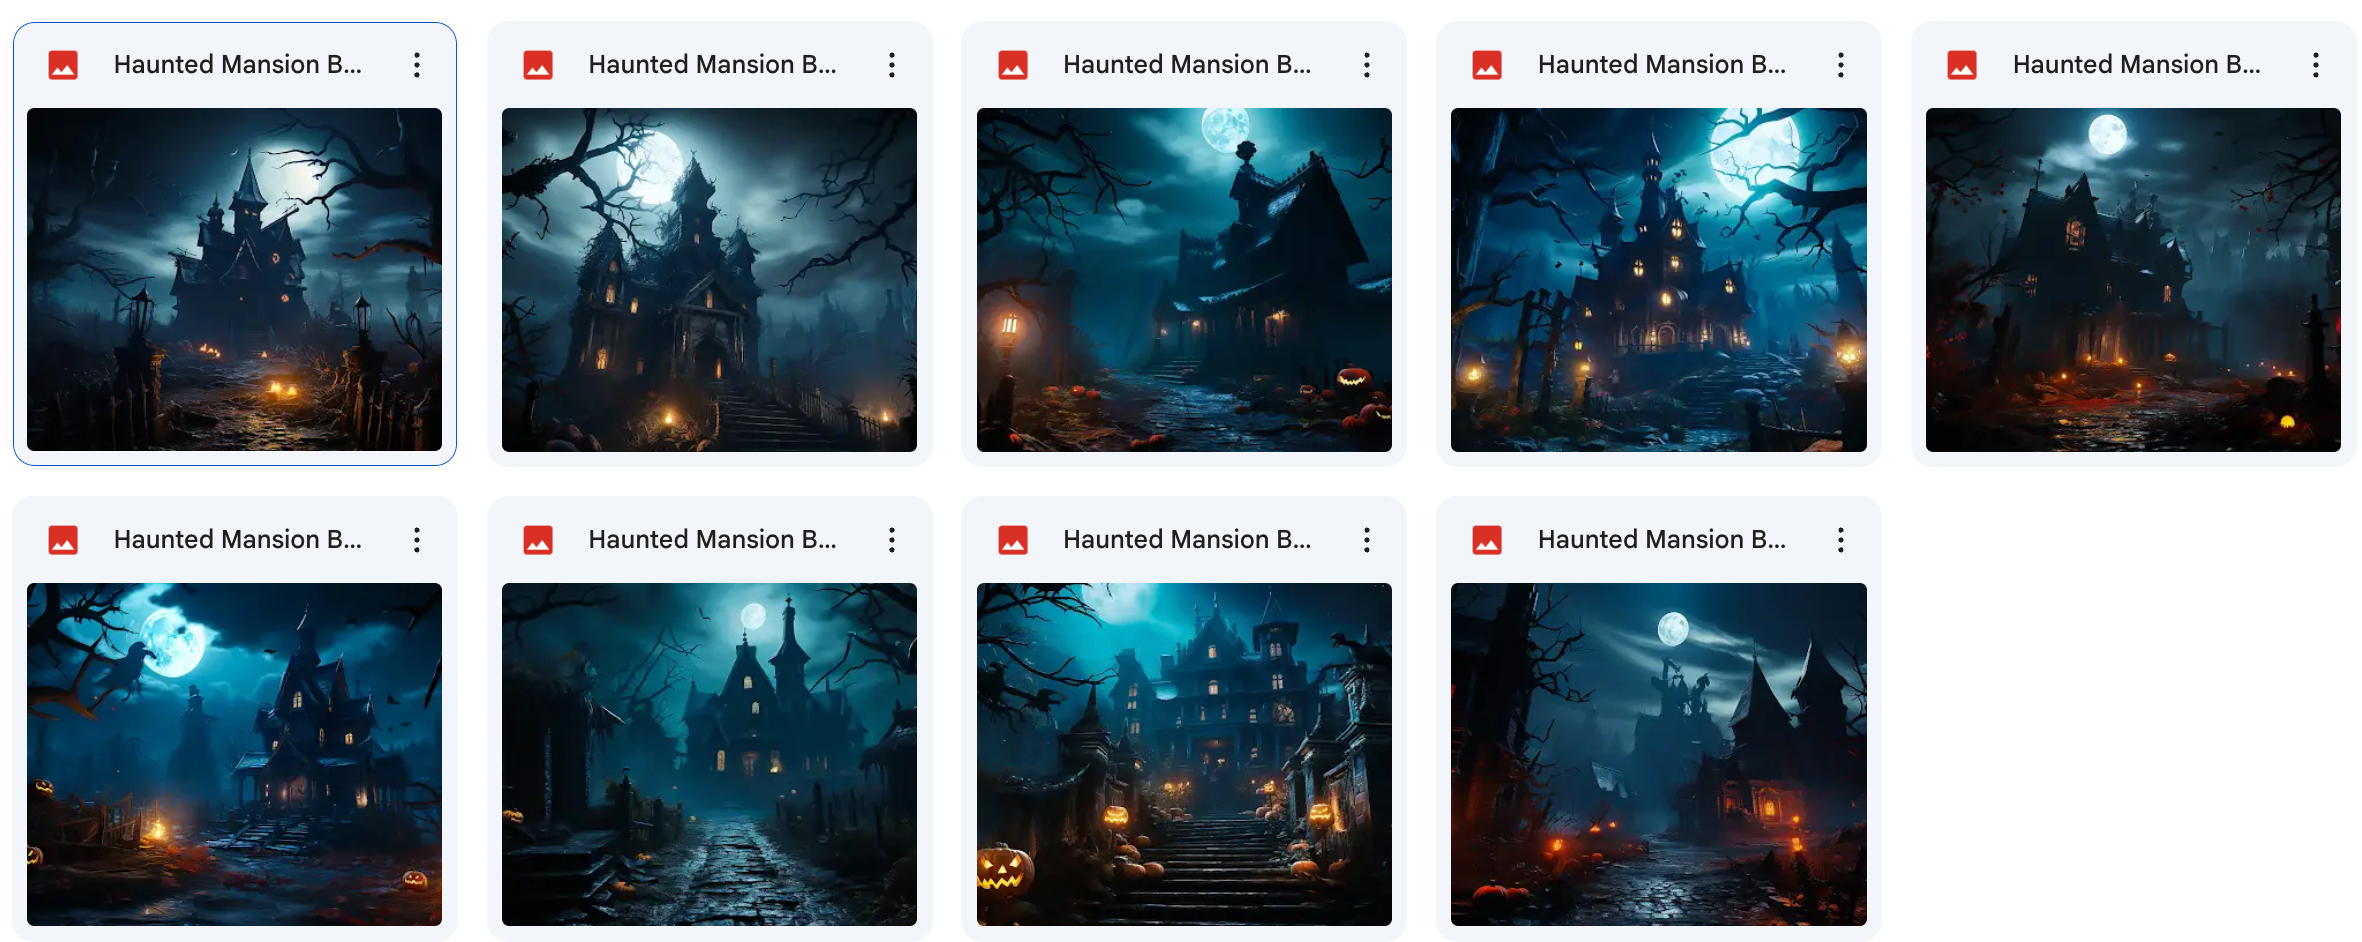Click the red image icon on the last top-row card
This screenshot has width=2362, height=942.
tap(1963, 64)
